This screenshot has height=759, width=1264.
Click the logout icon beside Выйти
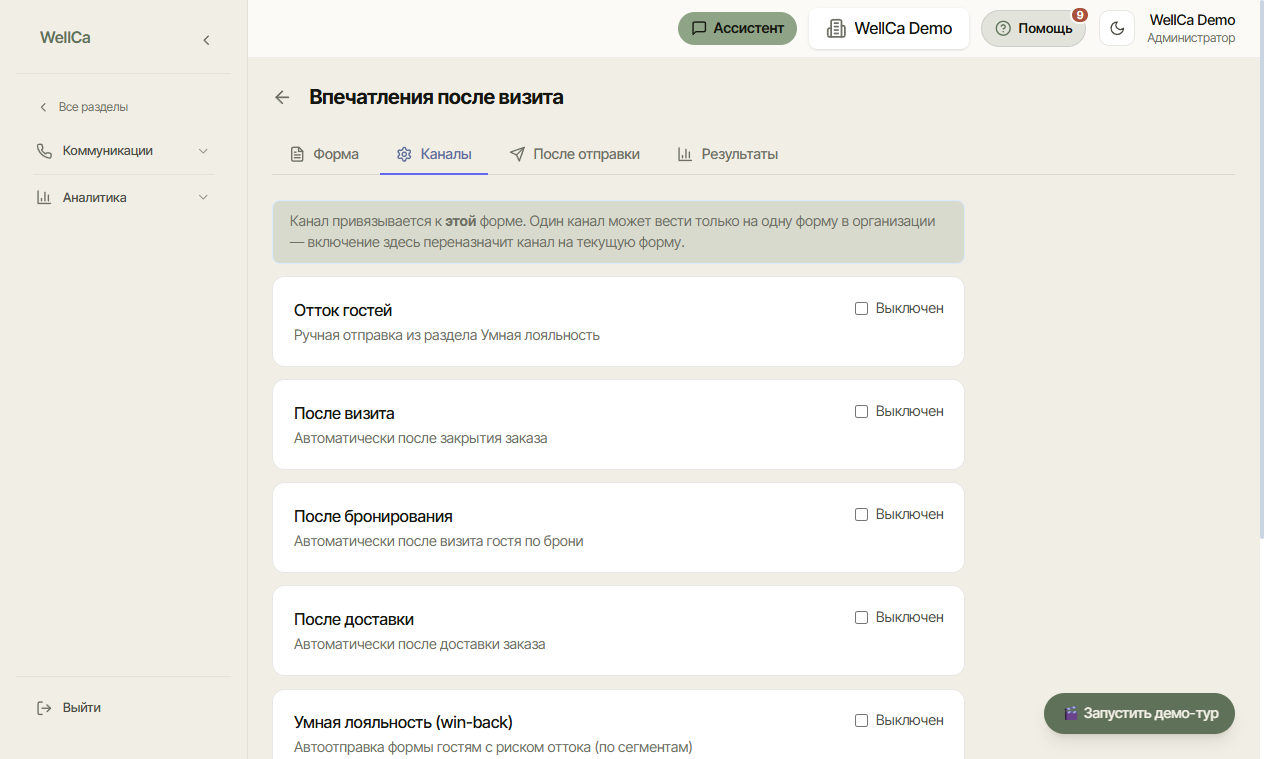click(x=44, y=708)
